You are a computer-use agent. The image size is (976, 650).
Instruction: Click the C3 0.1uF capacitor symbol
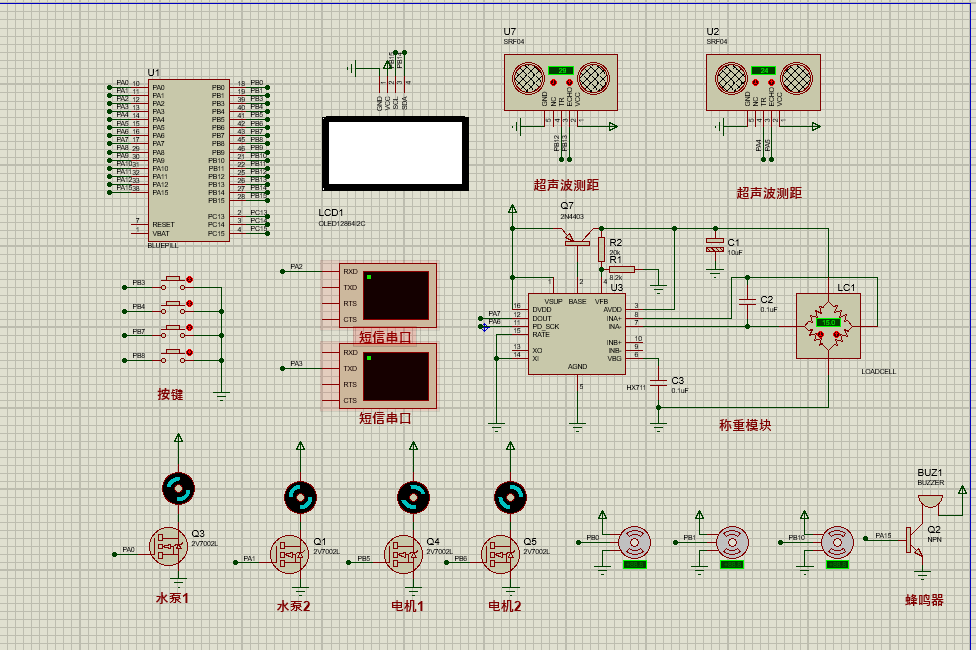pyautogui.click(x=658, y=382)
